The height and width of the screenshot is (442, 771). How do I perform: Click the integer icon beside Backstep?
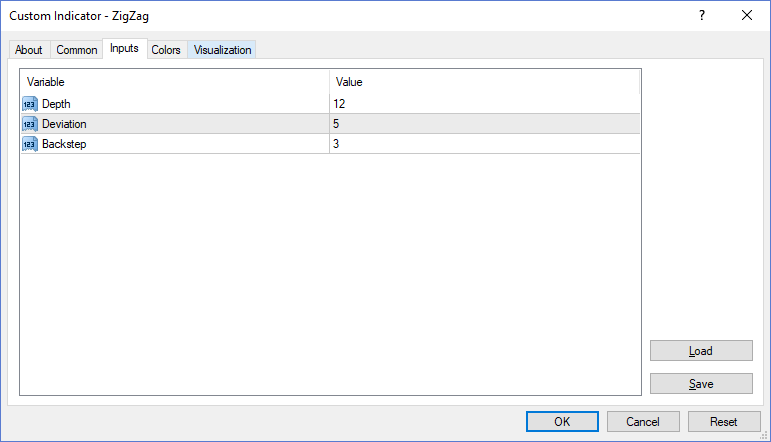[30, 144]
